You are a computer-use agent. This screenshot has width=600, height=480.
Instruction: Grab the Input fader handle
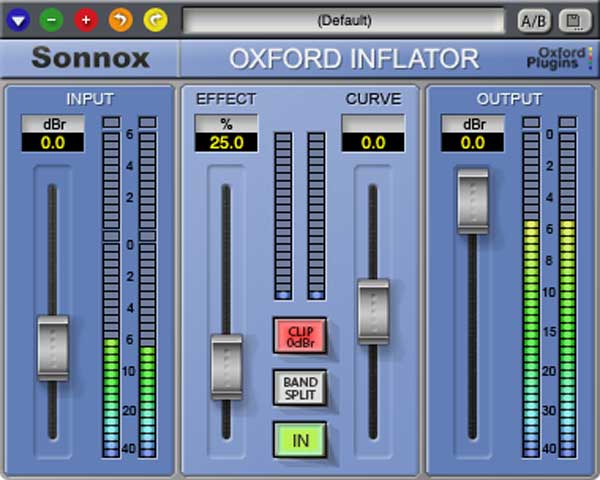point(53,348)
